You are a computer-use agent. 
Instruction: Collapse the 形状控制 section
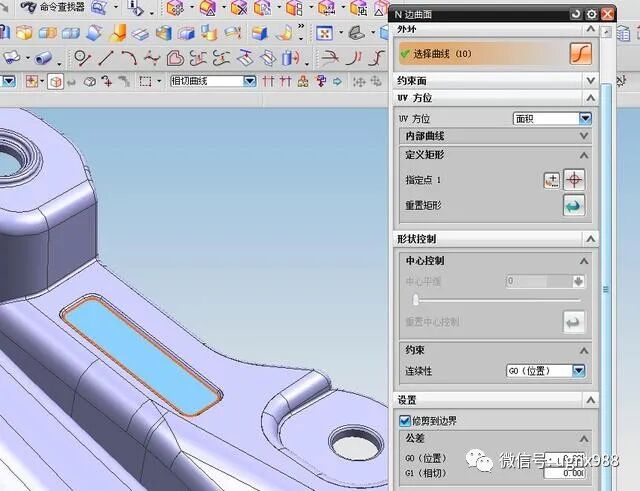590,239
